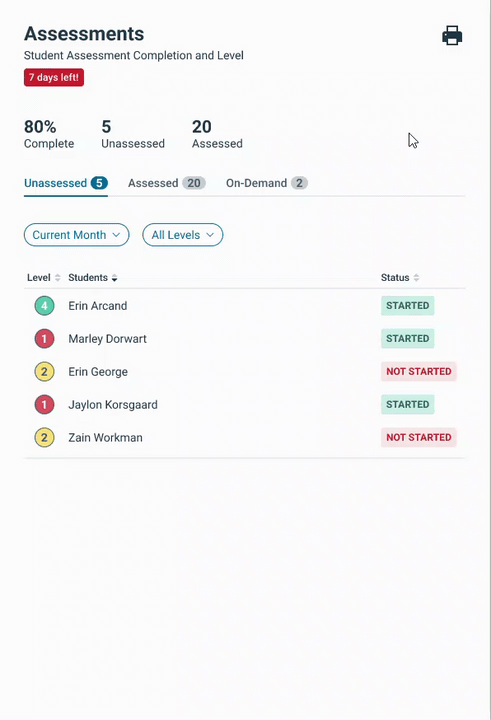Click the 80% Complete statistic
Image resolution: width=491 pixels, height=720 pixels.
(49, 134)
